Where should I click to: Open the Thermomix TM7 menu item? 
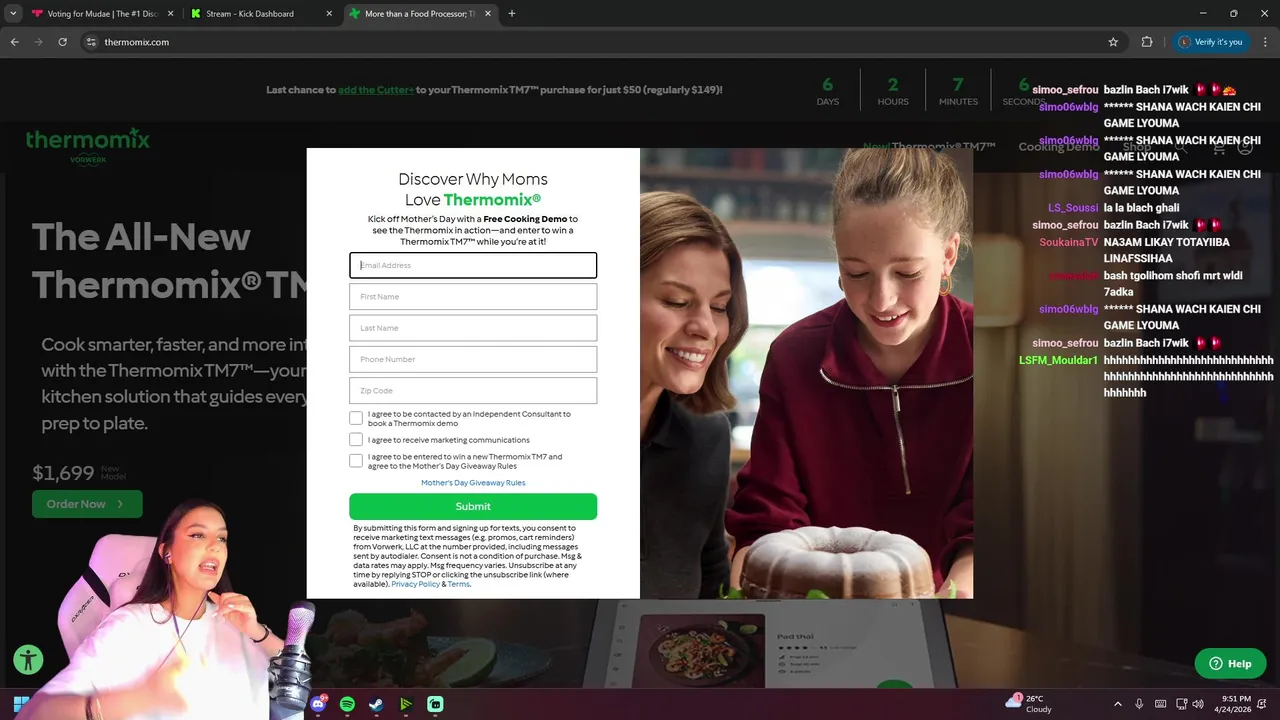tap(929, 147)
